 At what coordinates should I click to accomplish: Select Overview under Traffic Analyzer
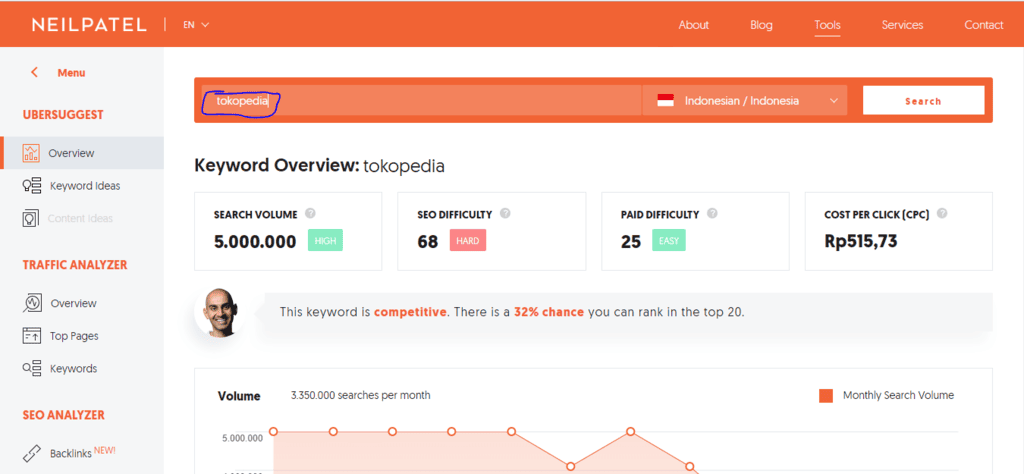coord(73,303)
